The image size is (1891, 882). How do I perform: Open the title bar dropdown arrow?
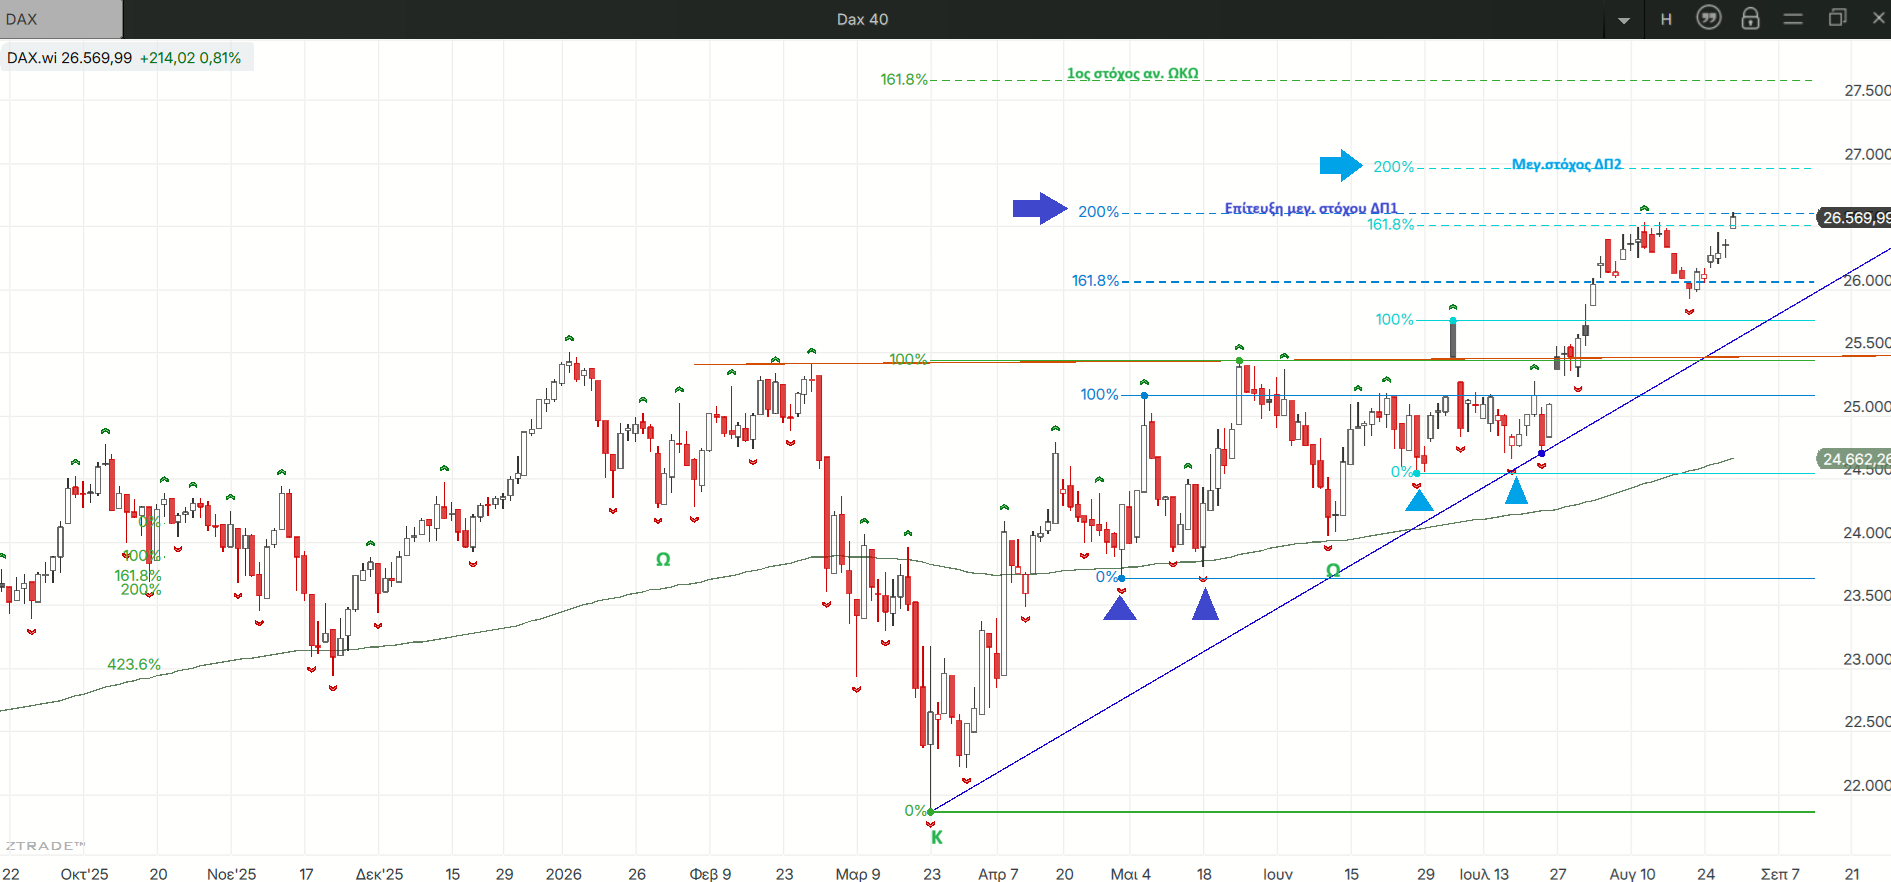tap(1624, 20)
